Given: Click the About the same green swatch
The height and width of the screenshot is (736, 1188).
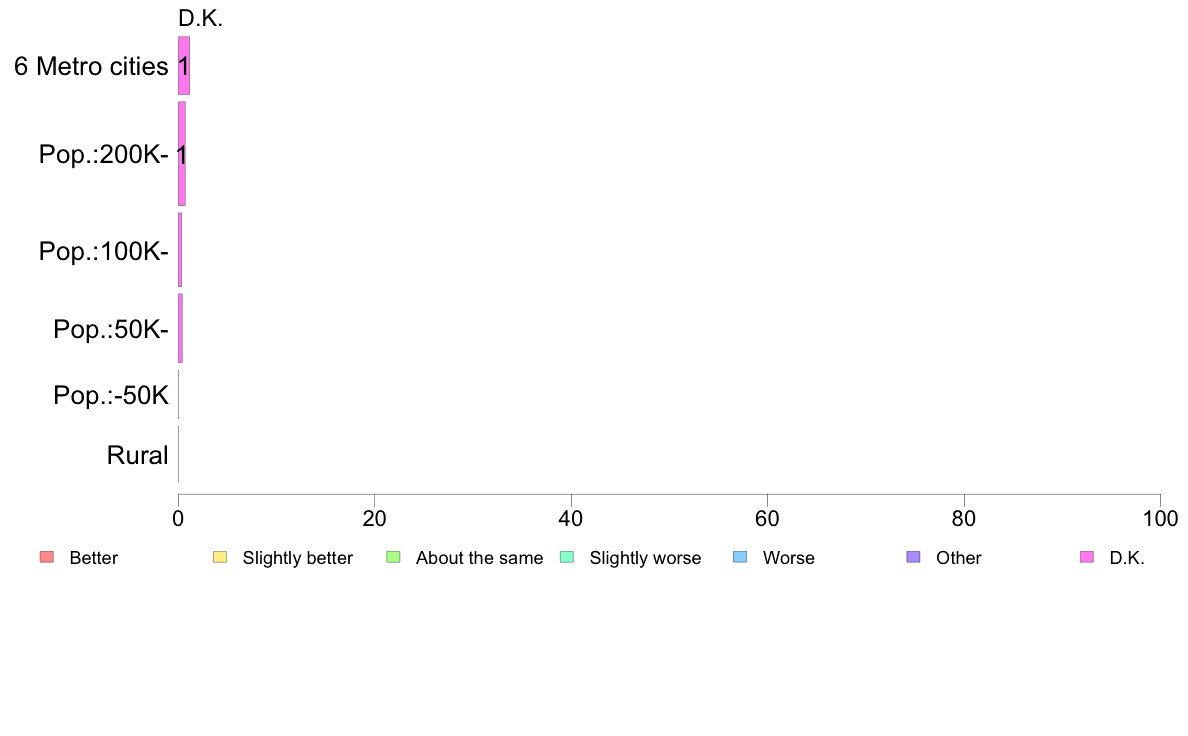Looking at the screenshot, I should tap(393, 557).
